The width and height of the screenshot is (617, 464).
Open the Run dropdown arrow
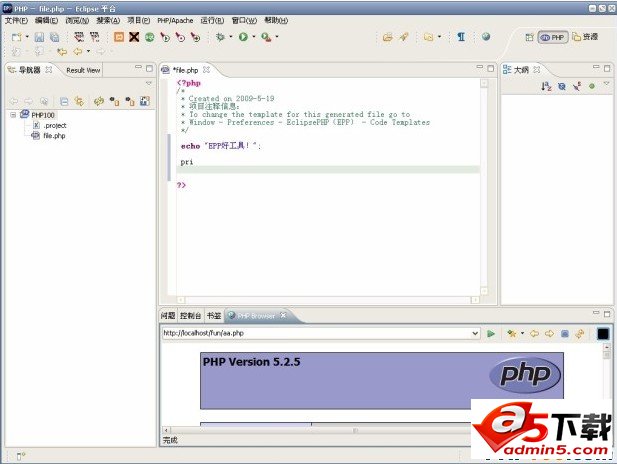click(254, 37)
